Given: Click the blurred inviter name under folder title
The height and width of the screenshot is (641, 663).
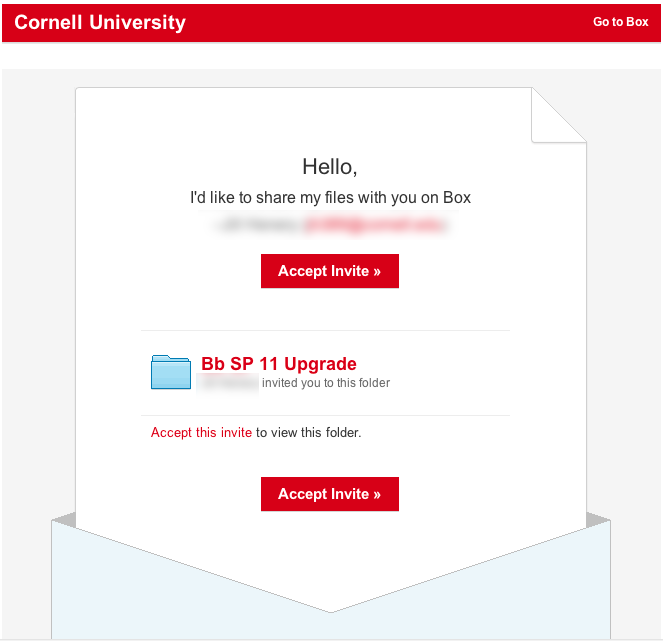Looking at the screenshot, I should [229, 383].
